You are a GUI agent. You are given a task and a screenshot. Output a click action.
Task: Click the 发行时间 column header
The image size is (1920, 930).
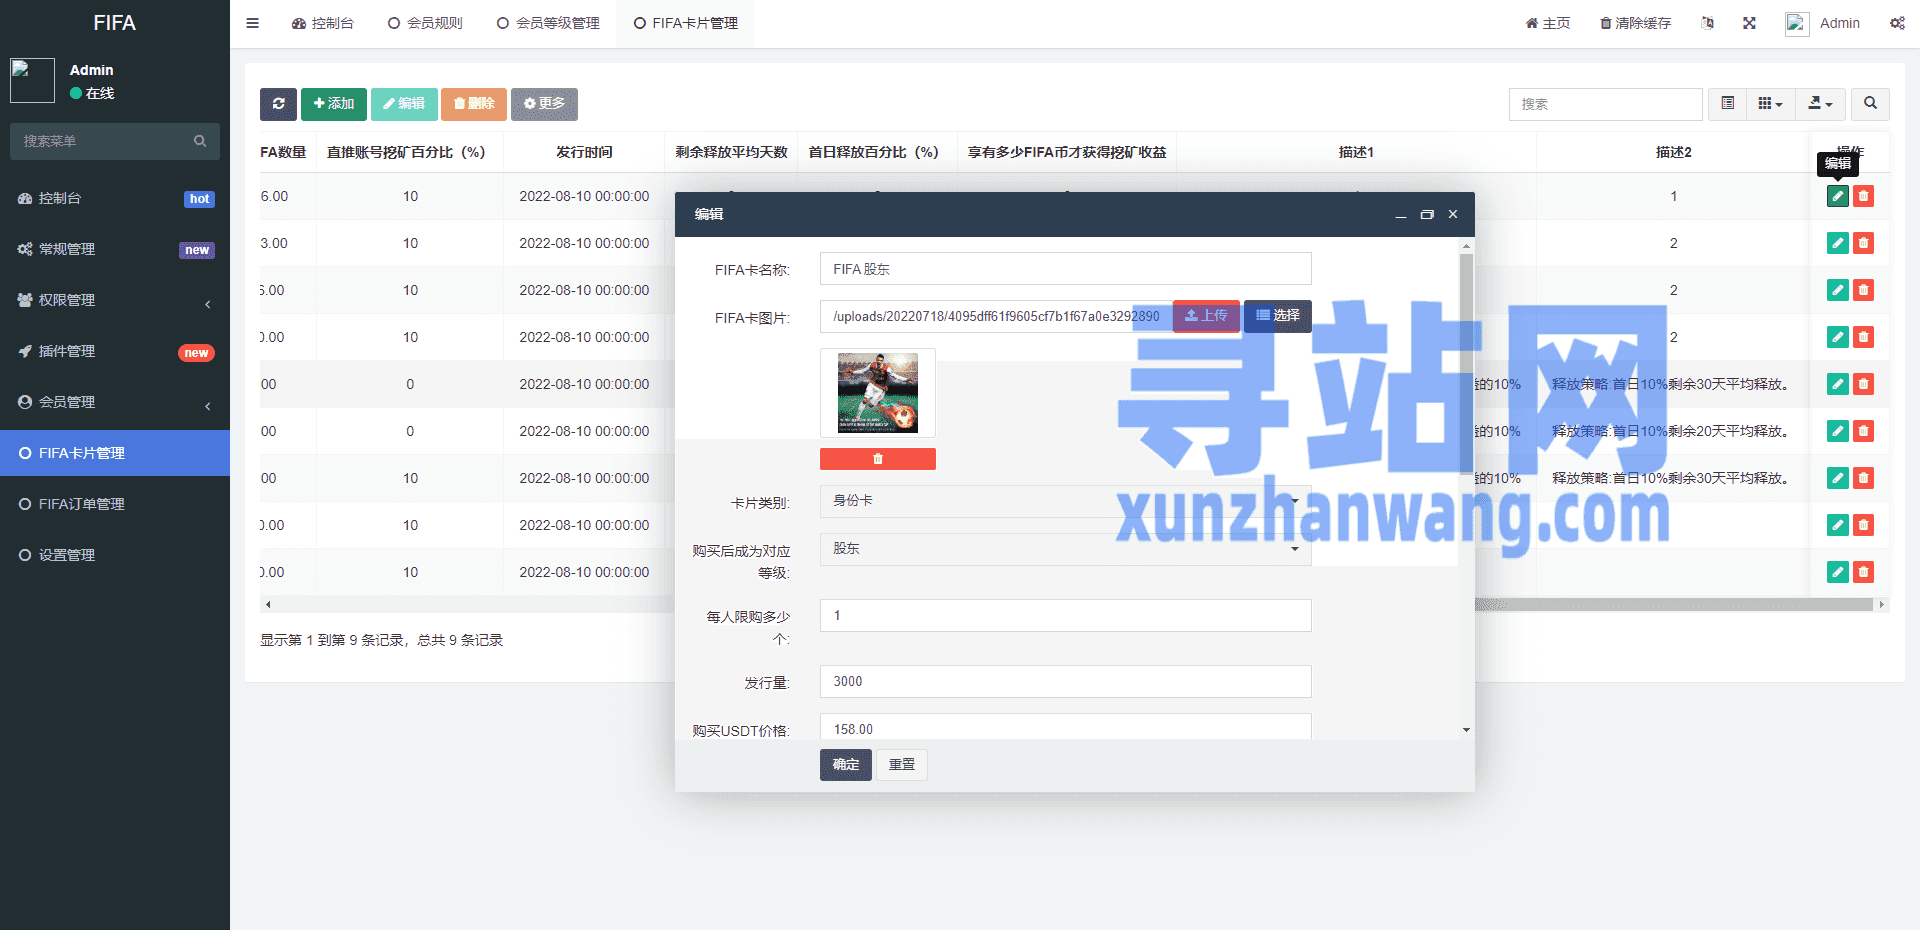tap(584, 152)
